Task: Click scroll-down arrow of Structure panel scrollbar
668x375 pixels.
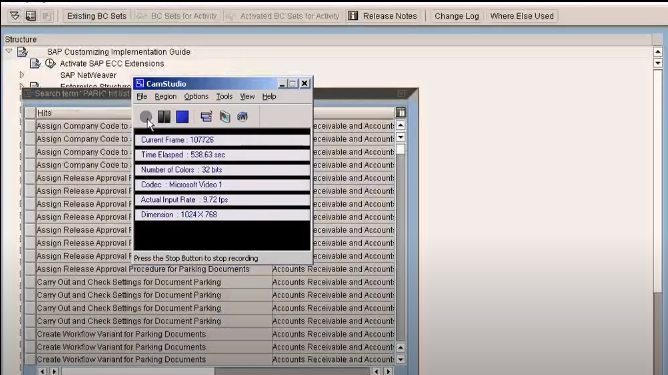Action: click(x=658, y=63)
